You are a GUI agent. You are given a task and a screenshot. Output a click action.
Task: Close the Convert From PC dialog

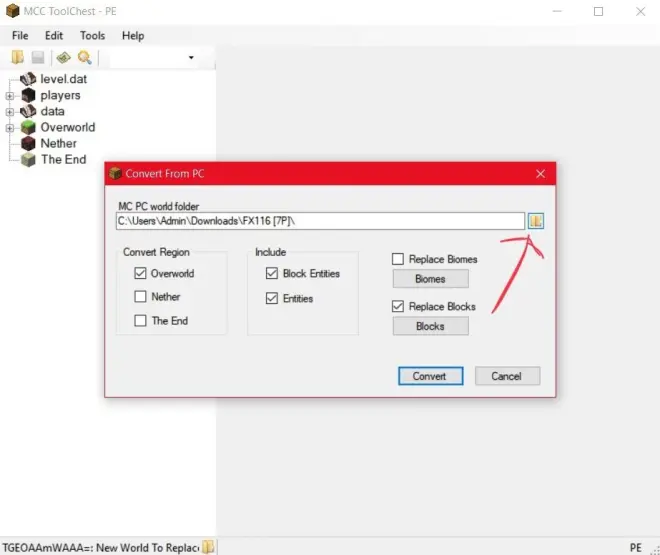coord(540,174)
